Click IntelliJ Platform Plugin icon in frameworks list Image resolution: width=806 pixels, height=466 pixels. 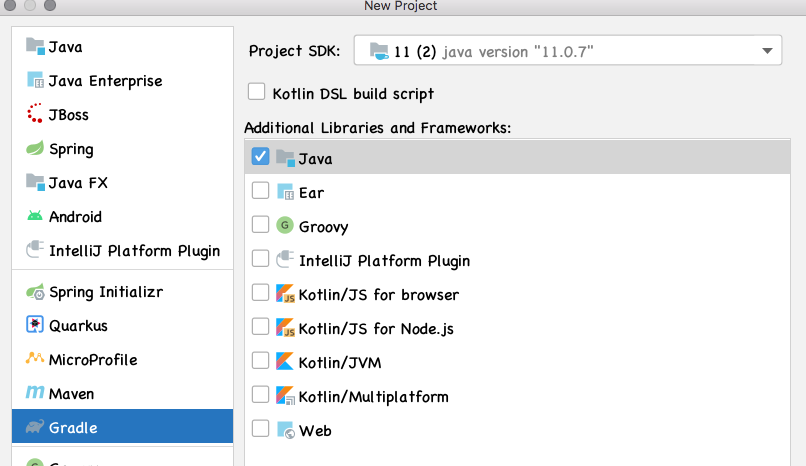tap(285, 259)
